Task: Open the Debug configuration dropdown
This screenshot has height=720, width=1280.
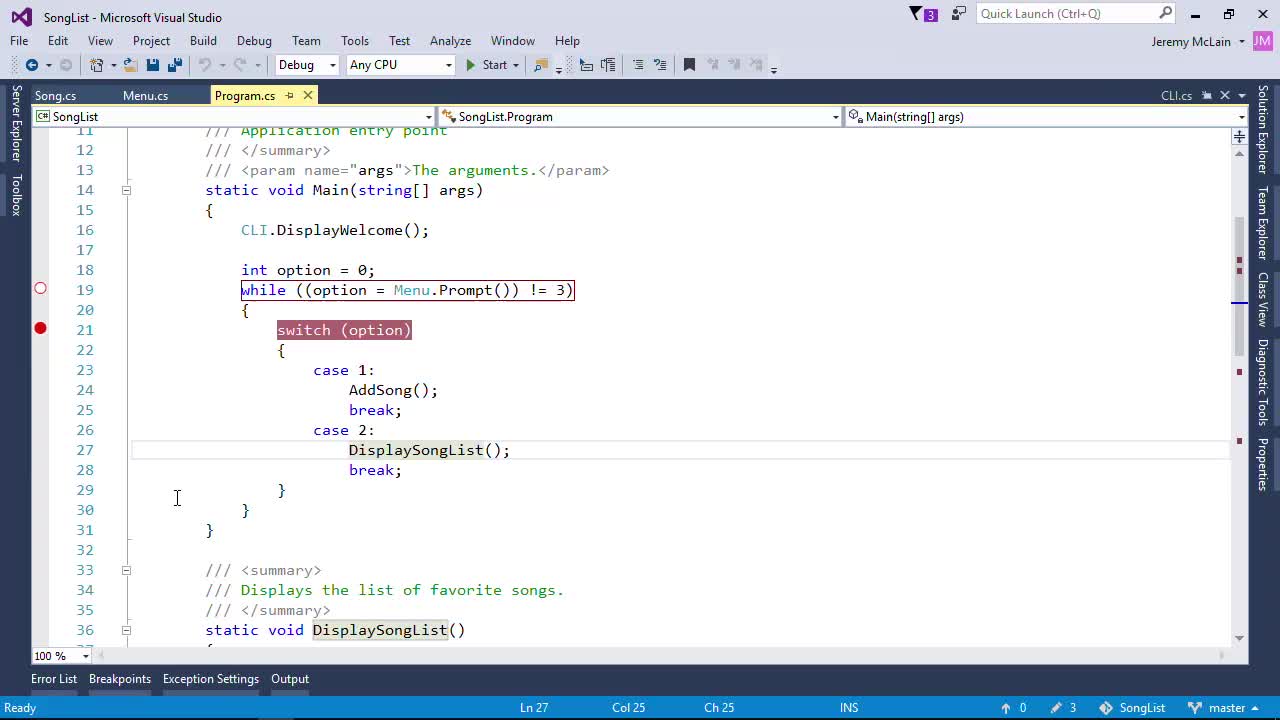Action: pyautogui.click(x=307, y=65)
